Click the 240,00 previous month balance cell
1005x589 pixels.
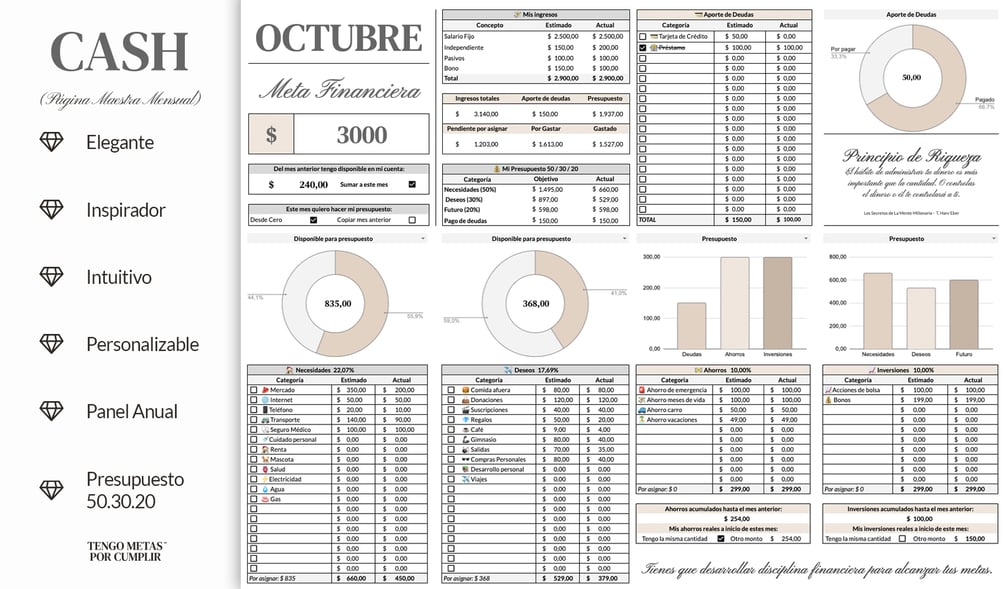pos(313,185)
